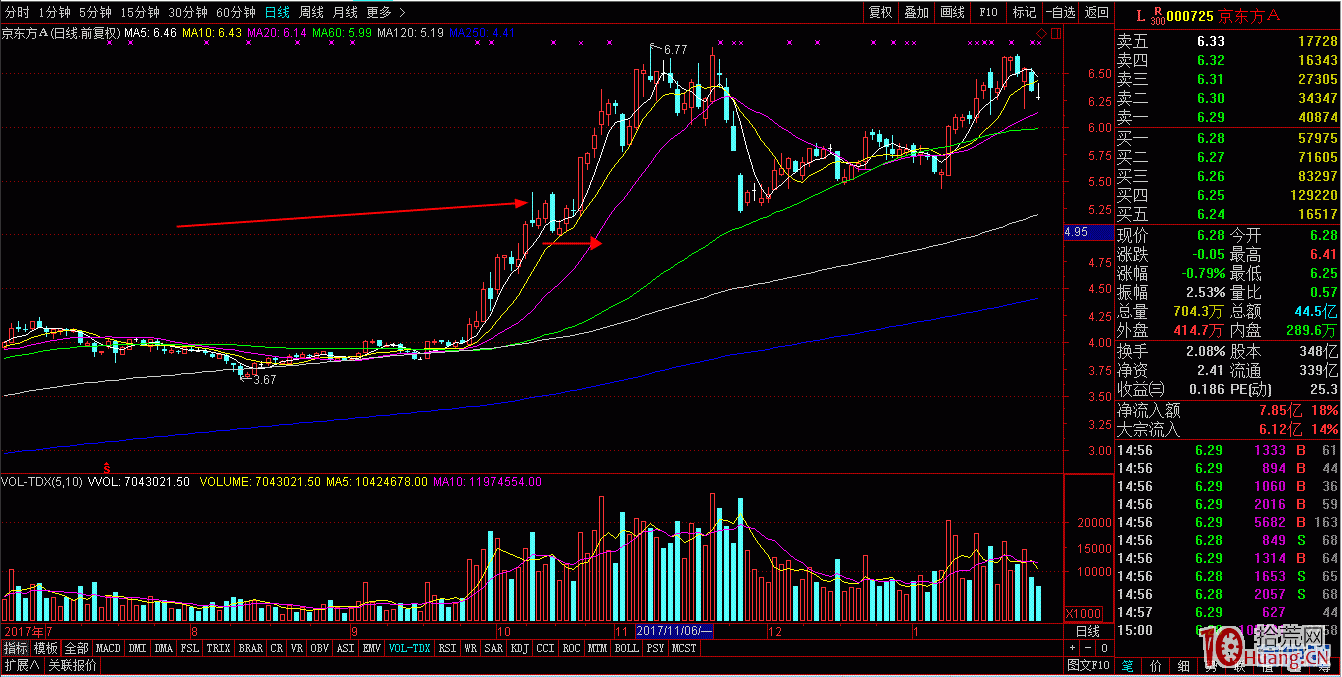Click the red L margin-trading marker
Screen dimensions: 1342x677
click(x=1141, y=16)
